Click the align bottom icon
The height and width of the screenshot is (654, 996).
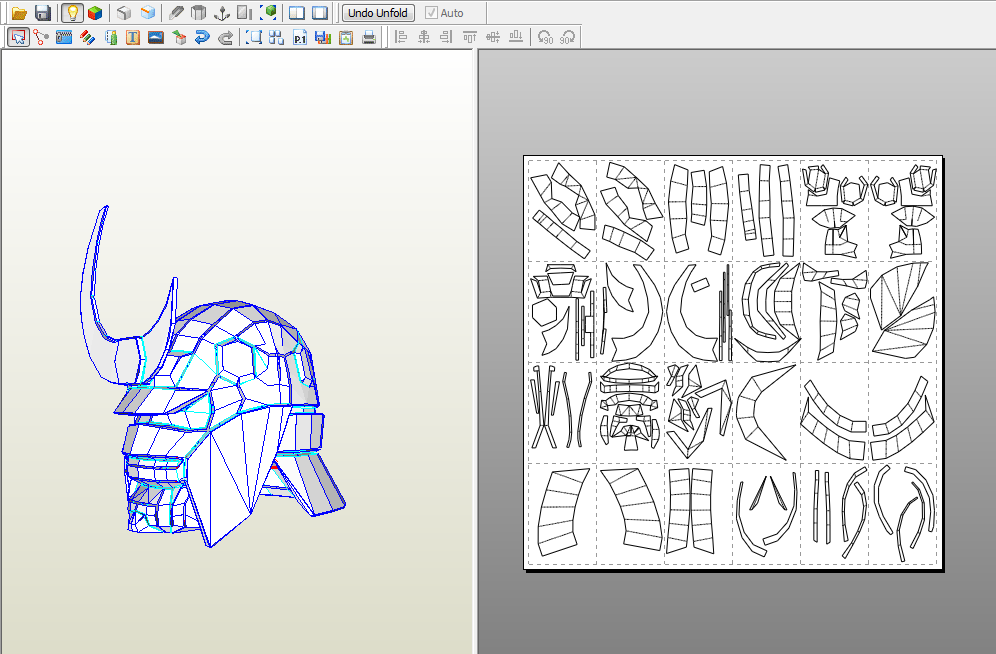coord(516,37)
